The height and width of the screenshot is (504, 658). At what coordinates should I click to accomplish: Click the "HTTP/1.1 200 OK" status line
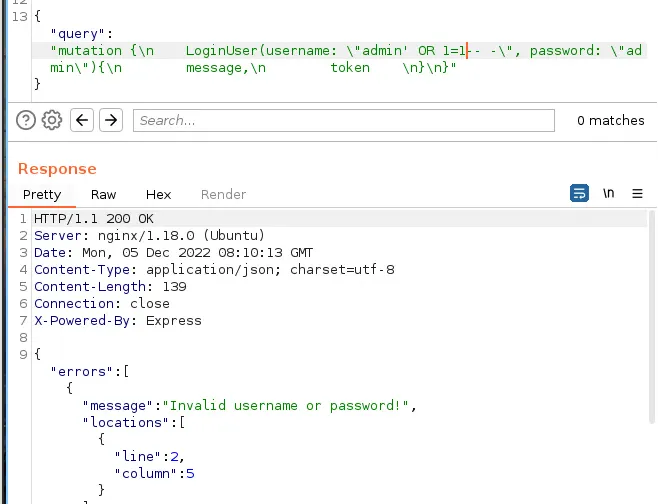[x=94, y=219]
